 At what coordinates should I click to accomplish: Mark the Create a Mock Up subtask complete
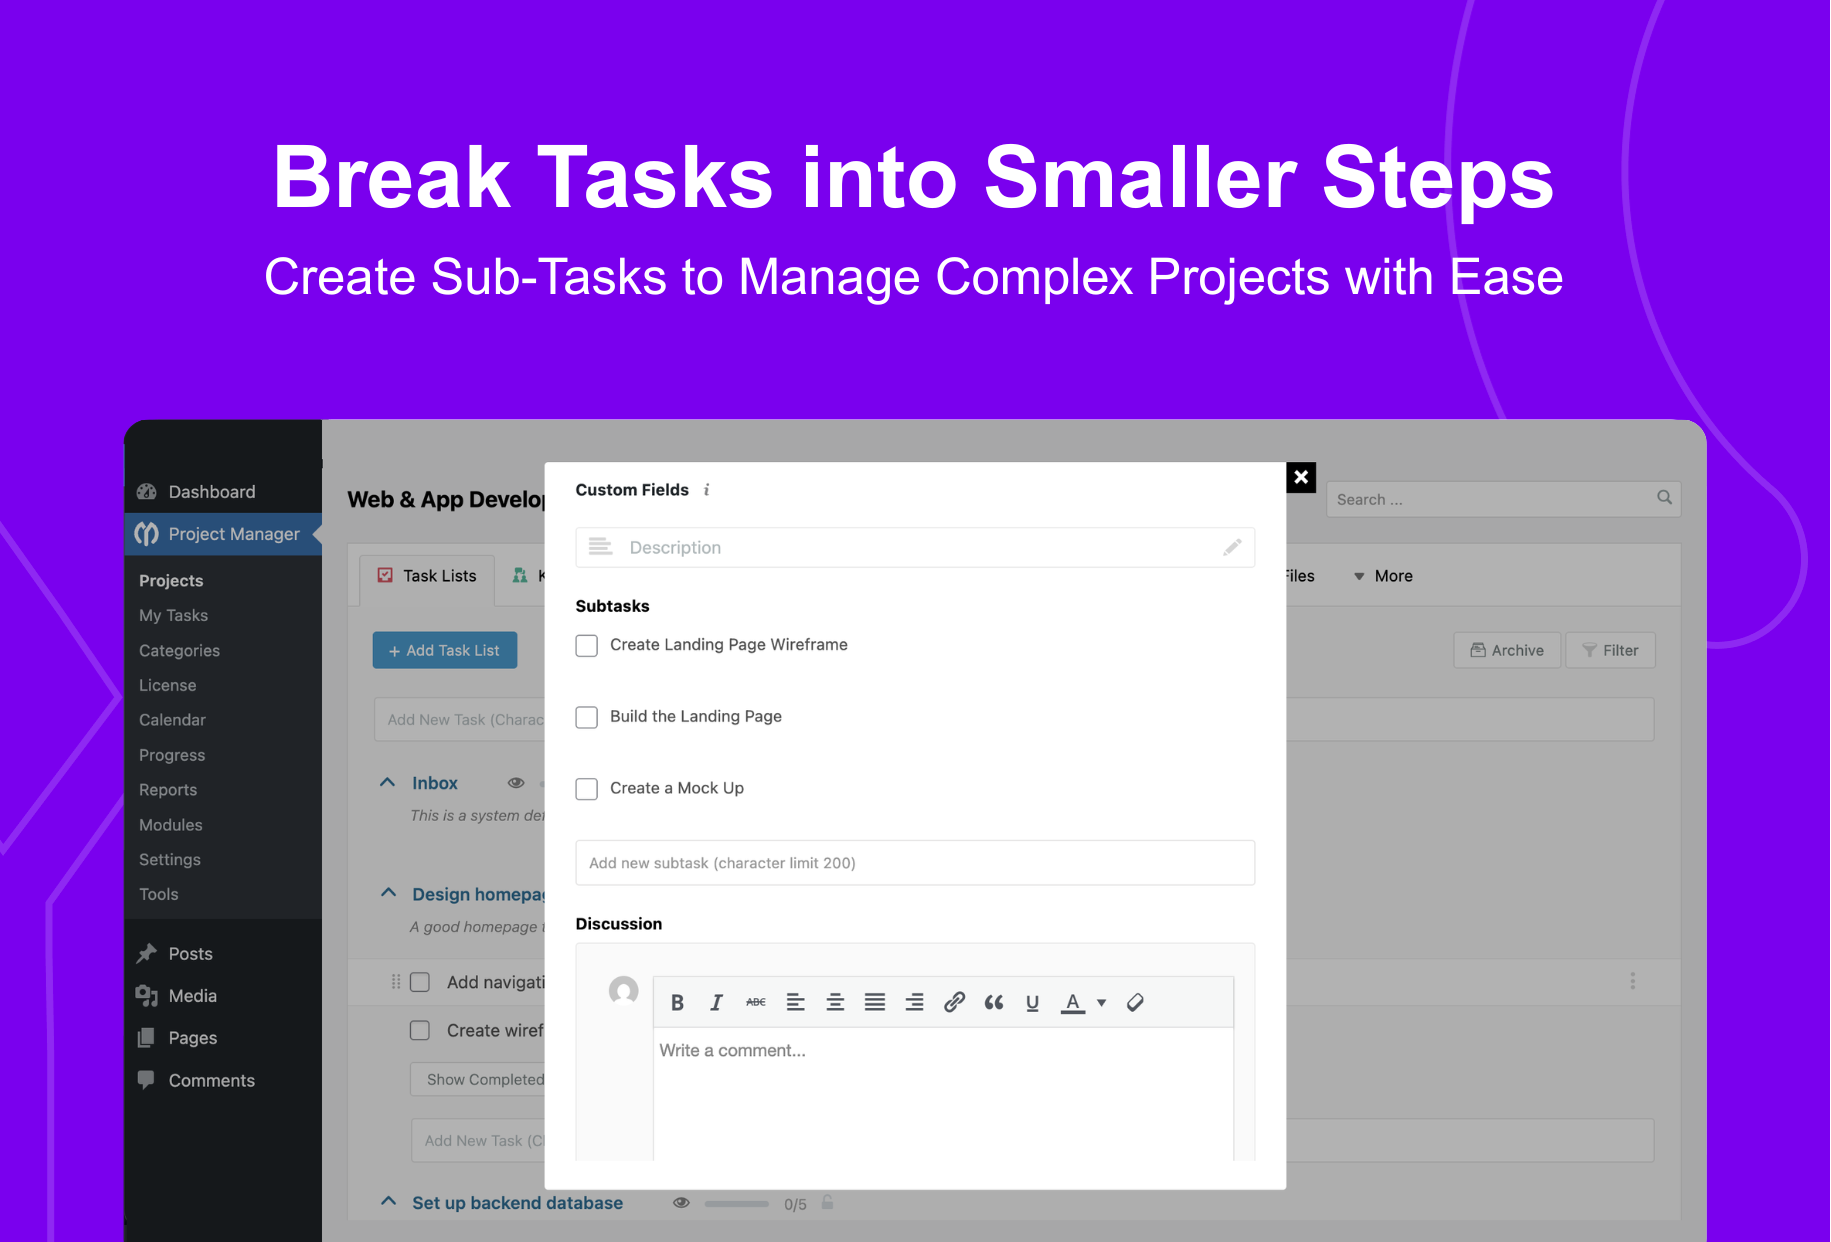587,789
